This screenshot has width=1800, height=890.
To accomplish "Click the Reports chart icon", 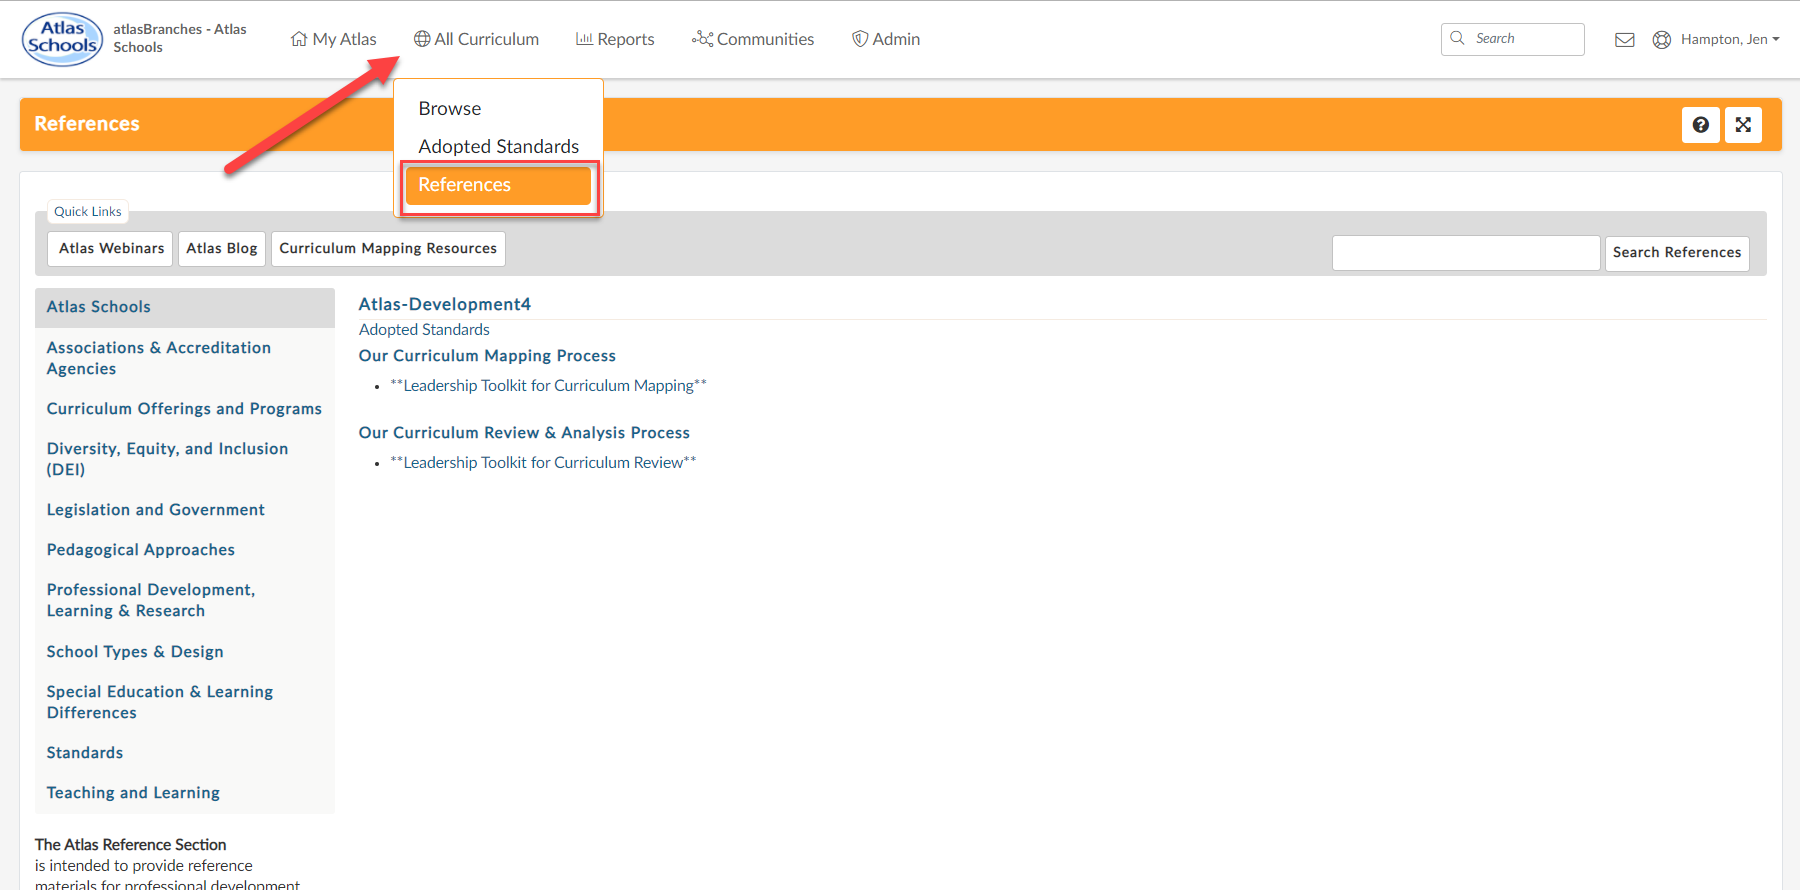I will point(585,39).
